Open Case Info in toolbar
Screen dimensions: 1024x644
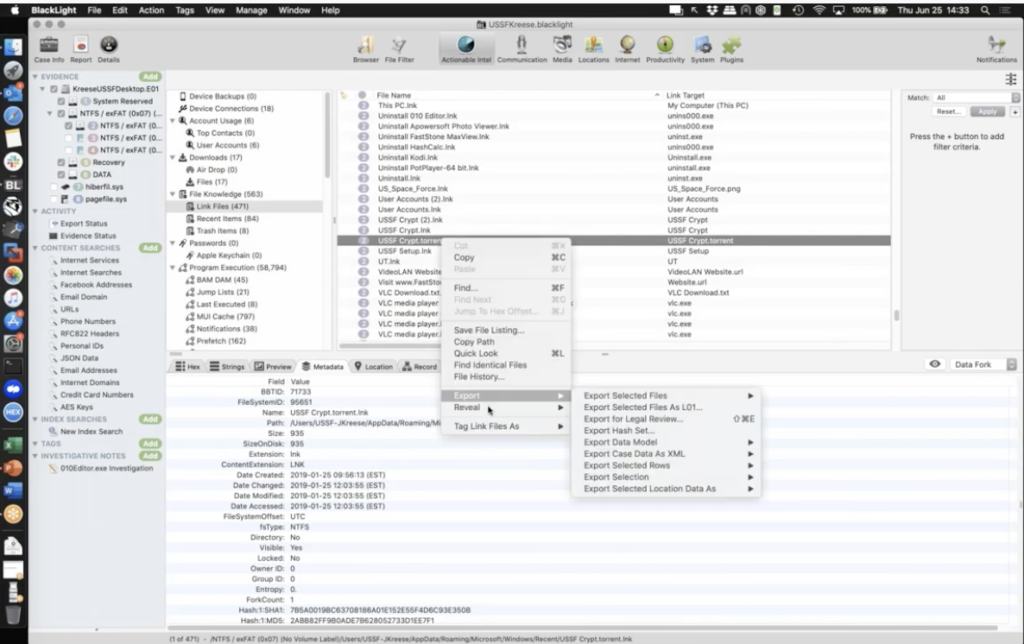pyautogui.click(x=49, y=50)
